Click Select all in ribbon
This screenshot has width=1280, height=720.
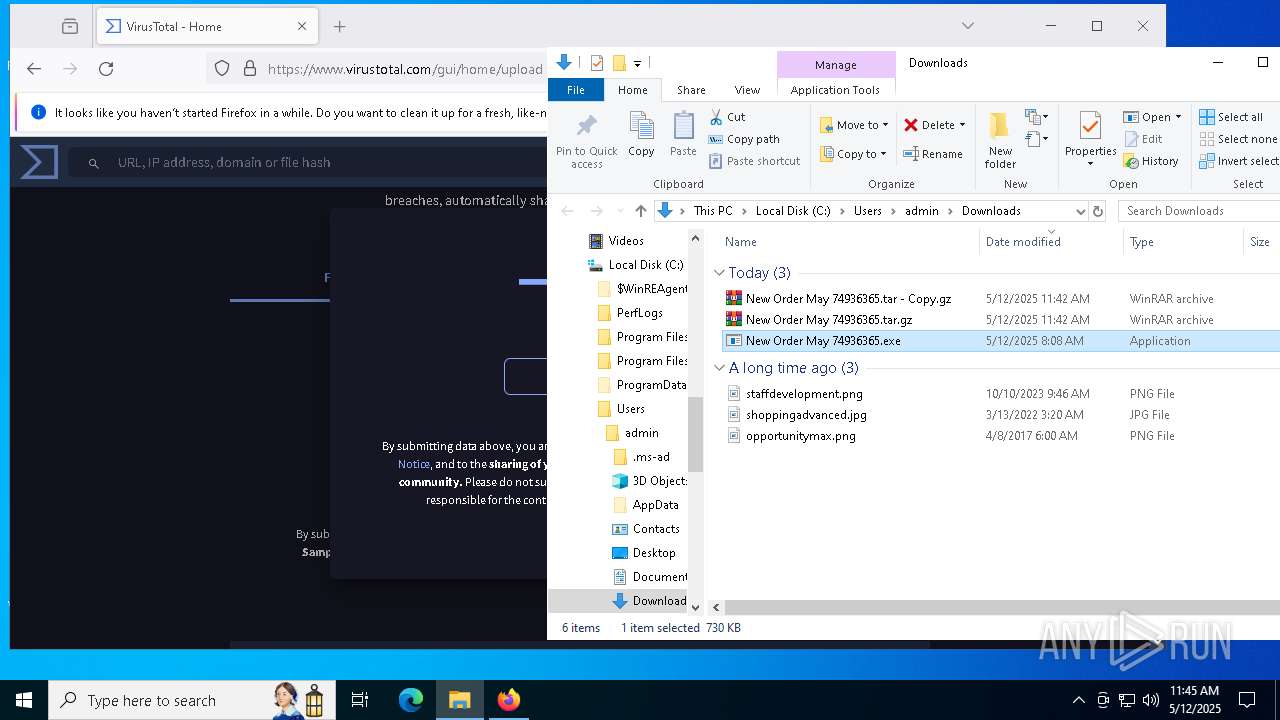[1231, 117]
